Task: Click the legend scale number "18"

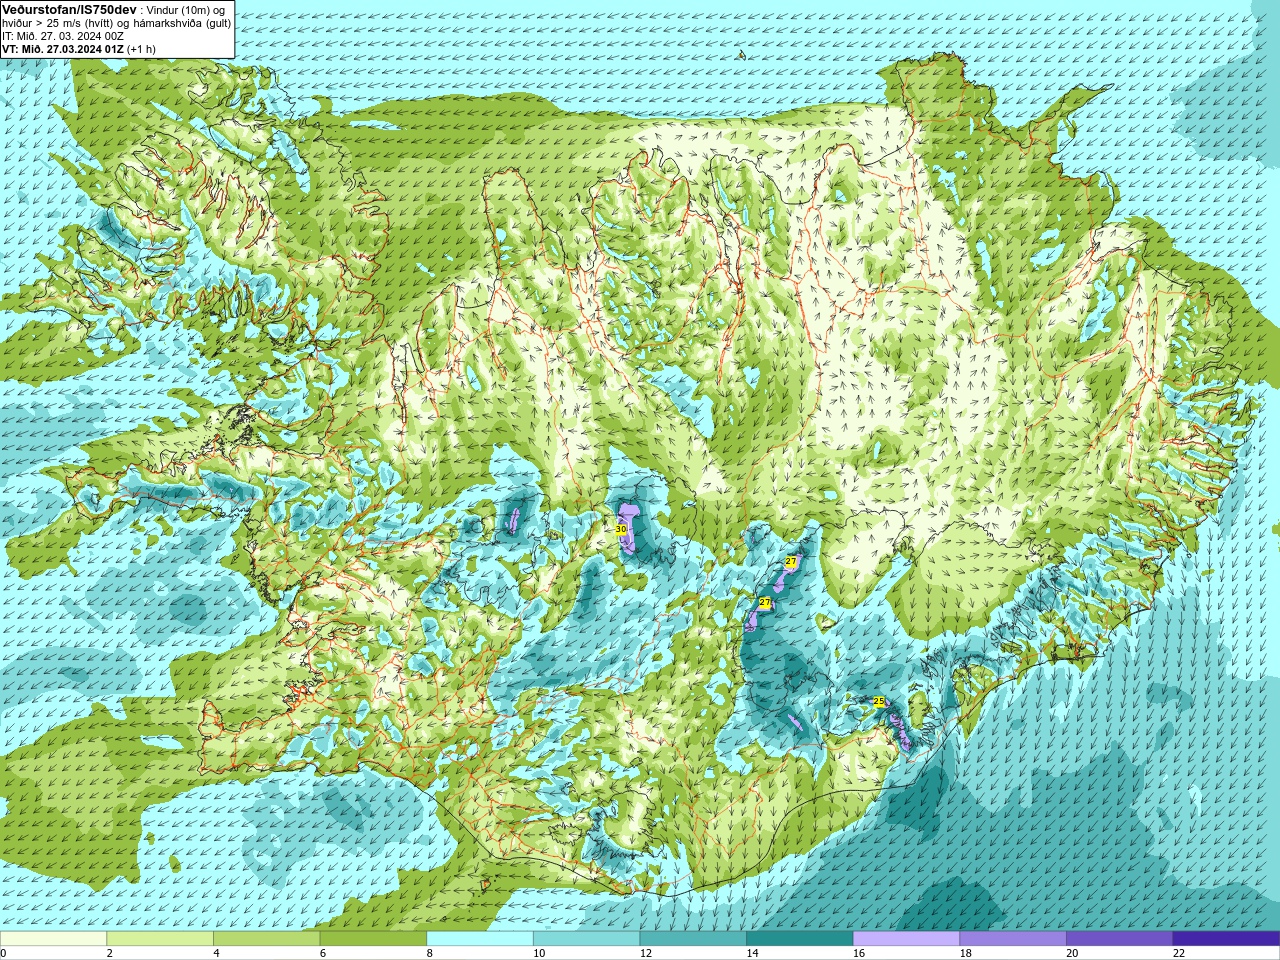Action: click(x=966, y=953)
